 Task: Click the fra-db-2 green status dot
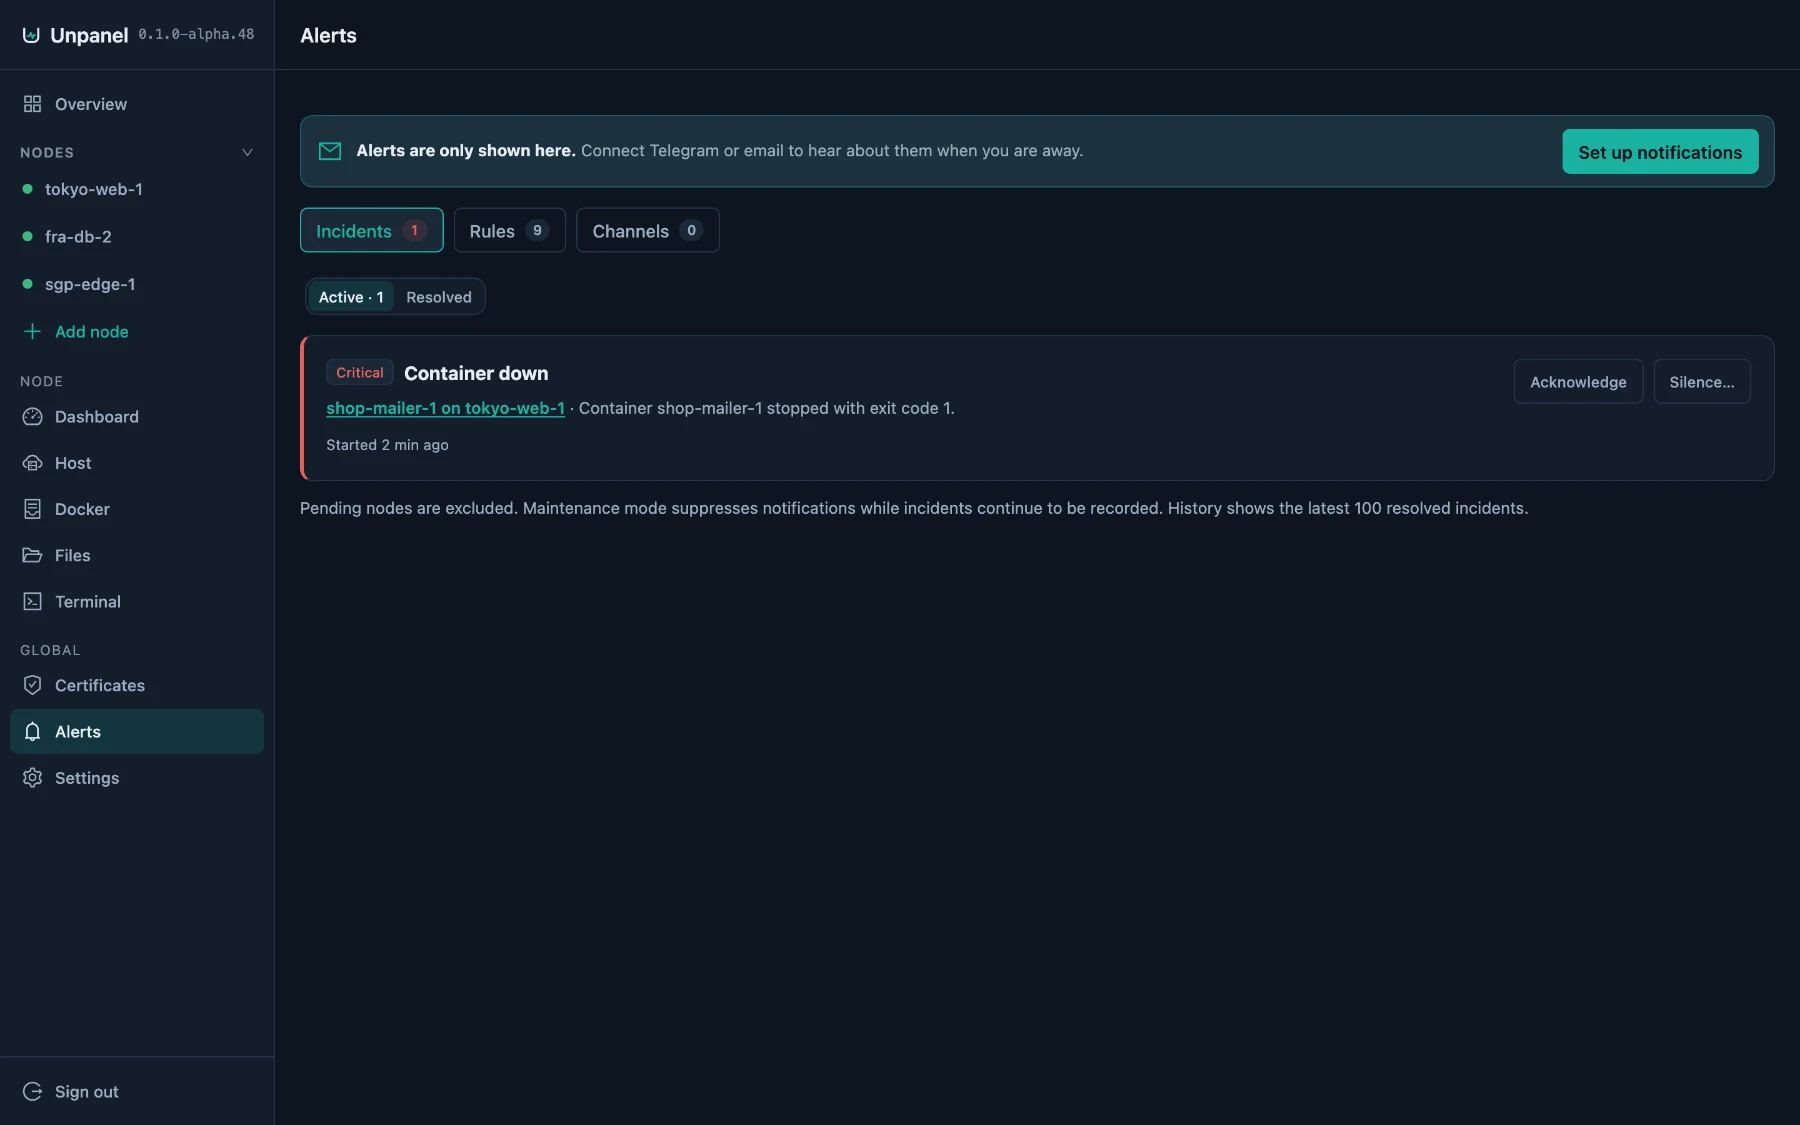point(27,236)
